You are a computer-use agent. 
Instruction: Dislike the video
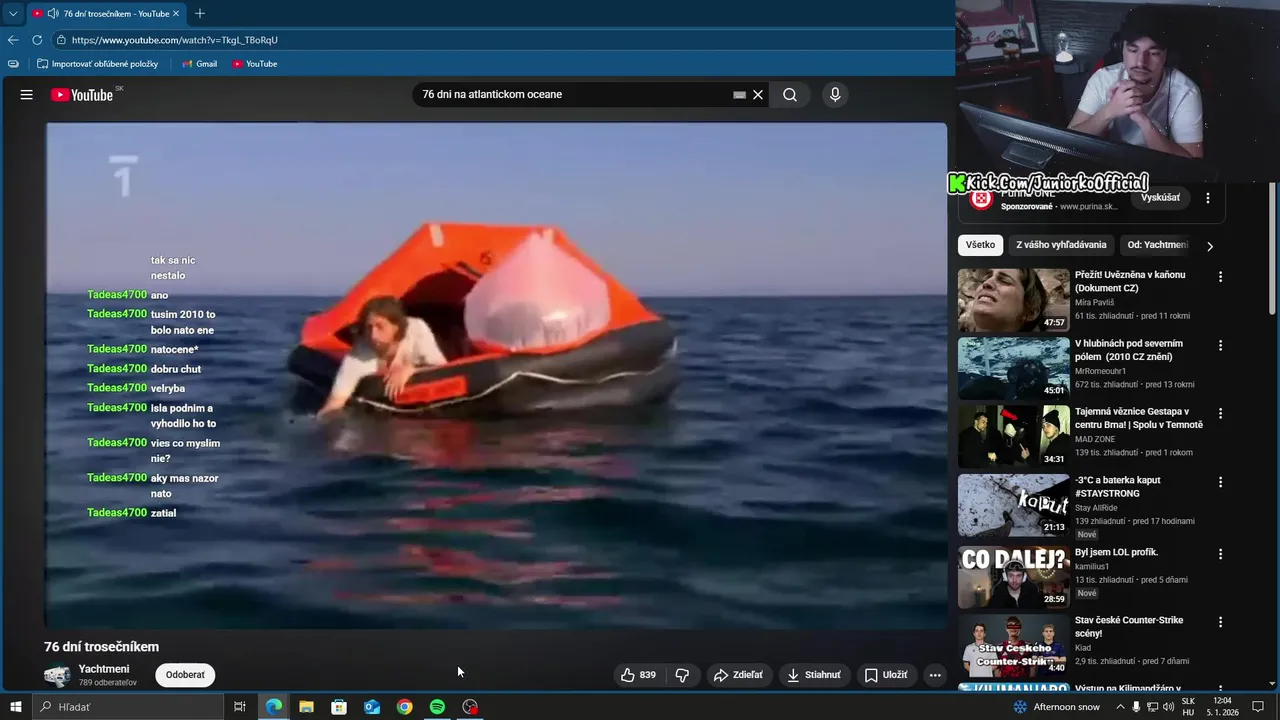[x=682, y=675]
